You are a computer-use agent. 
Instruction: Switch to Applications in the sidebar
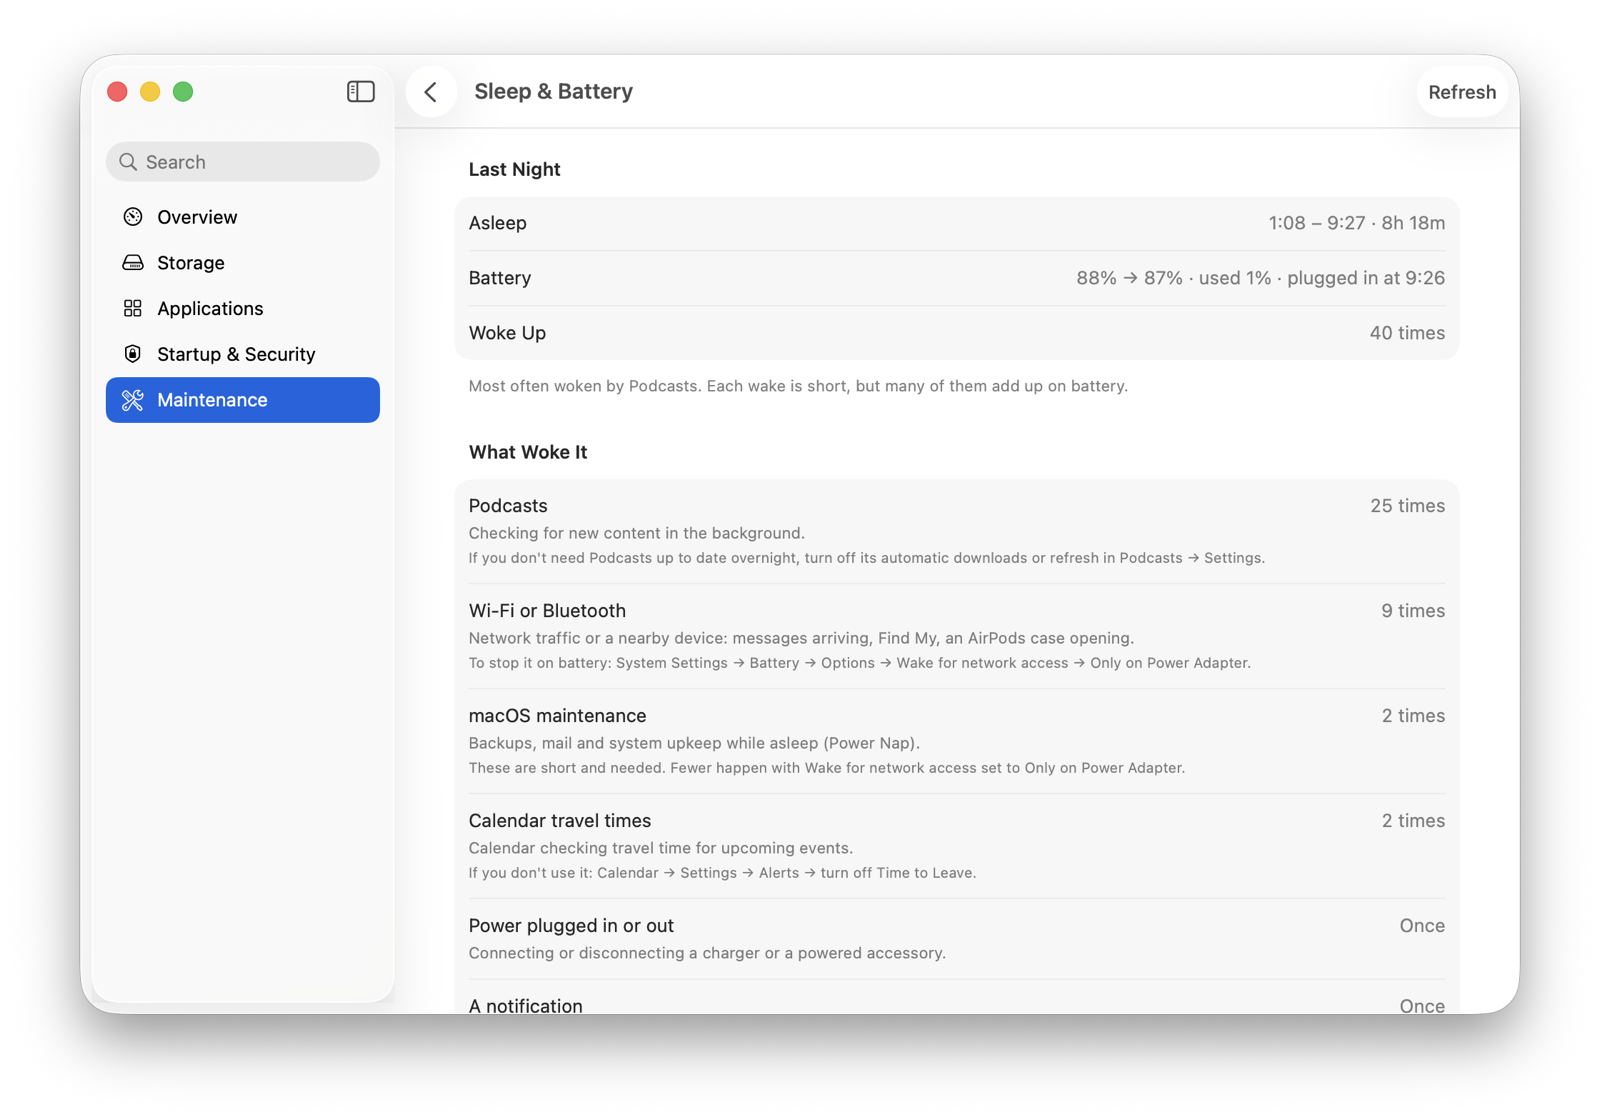243,308
